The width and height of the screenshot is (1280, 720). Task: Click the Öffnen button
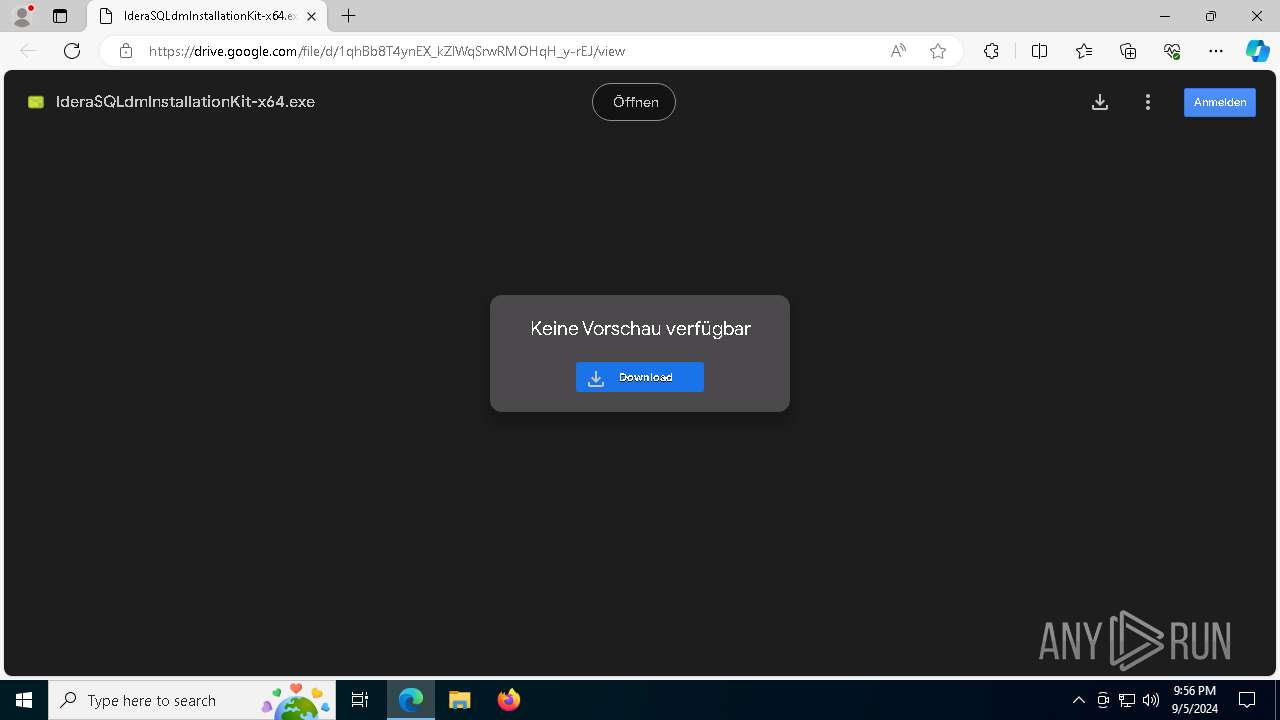(634, 102)
